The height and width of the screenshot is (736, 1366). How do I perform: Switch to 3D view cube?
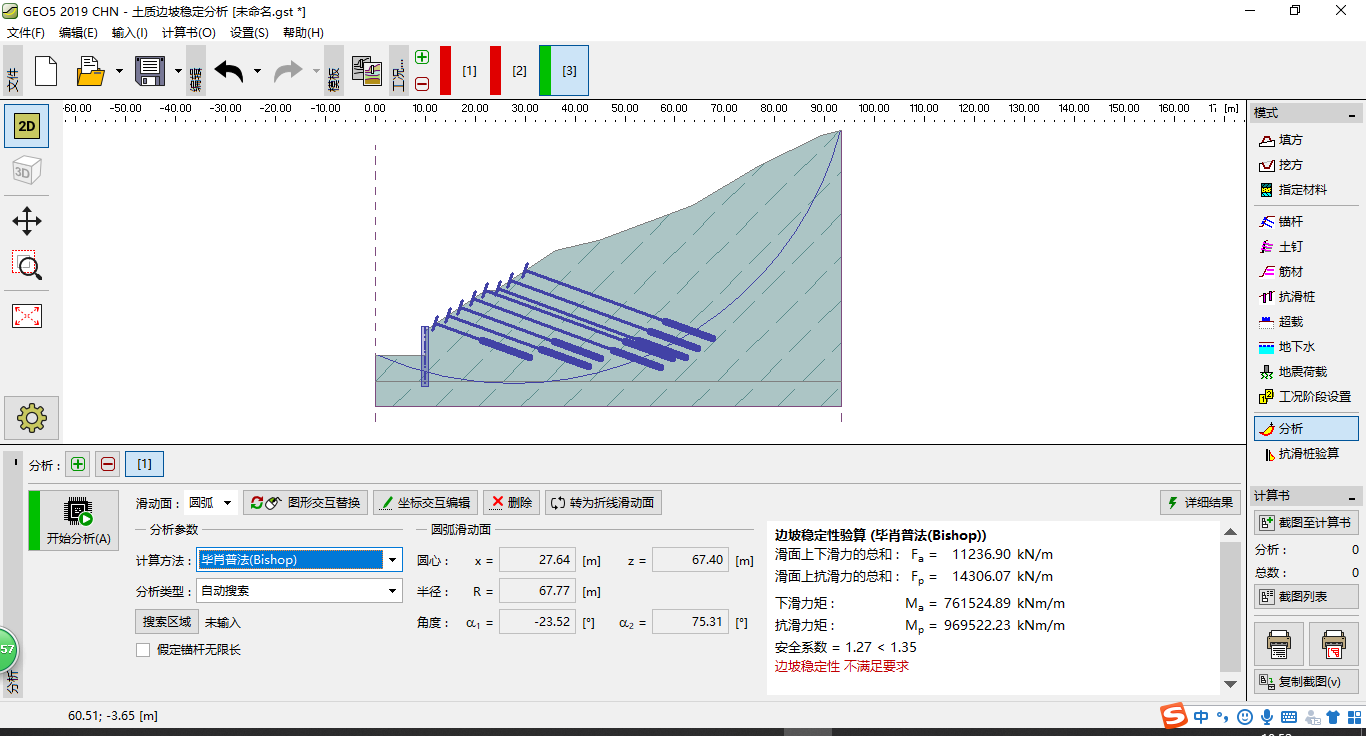pyautogui.click(x=26, y=172)
